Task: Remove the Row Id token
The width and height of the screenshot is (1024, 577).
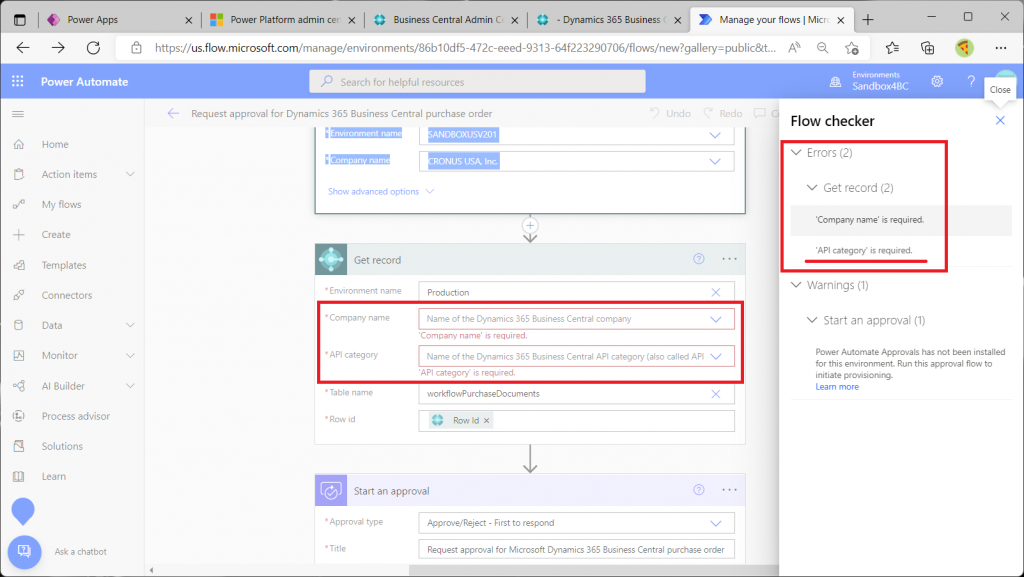Action: pos(487,420)
